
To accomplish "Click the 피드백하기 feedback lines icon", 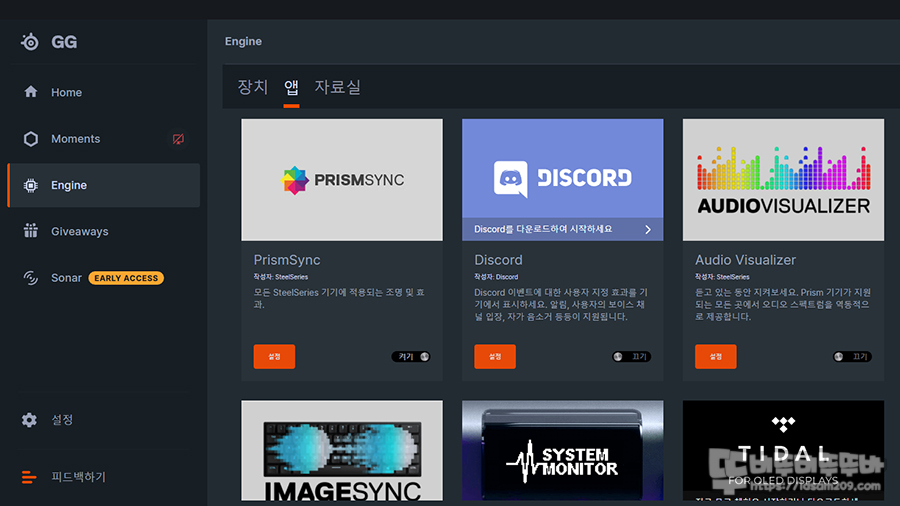I will coord(29,477).
